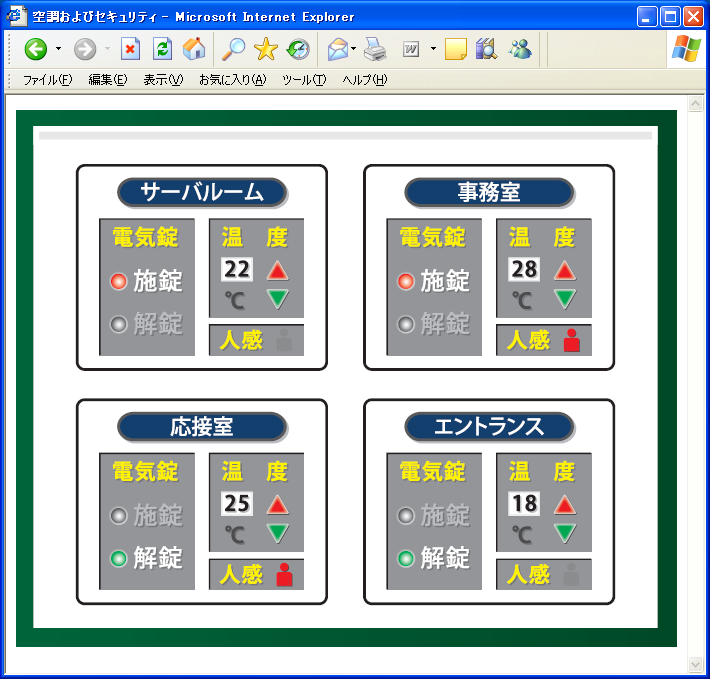Select 解錠 radio for エントランス
The image size is (710, 679).
(x=406, y=558)
